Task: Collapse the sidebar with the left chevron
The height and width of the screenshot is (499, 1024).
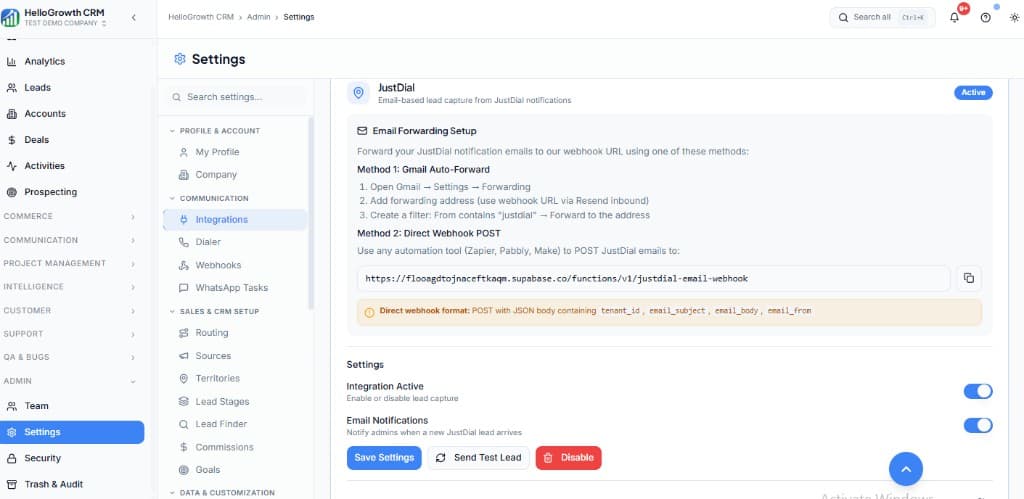Action: tap(133, 18)
